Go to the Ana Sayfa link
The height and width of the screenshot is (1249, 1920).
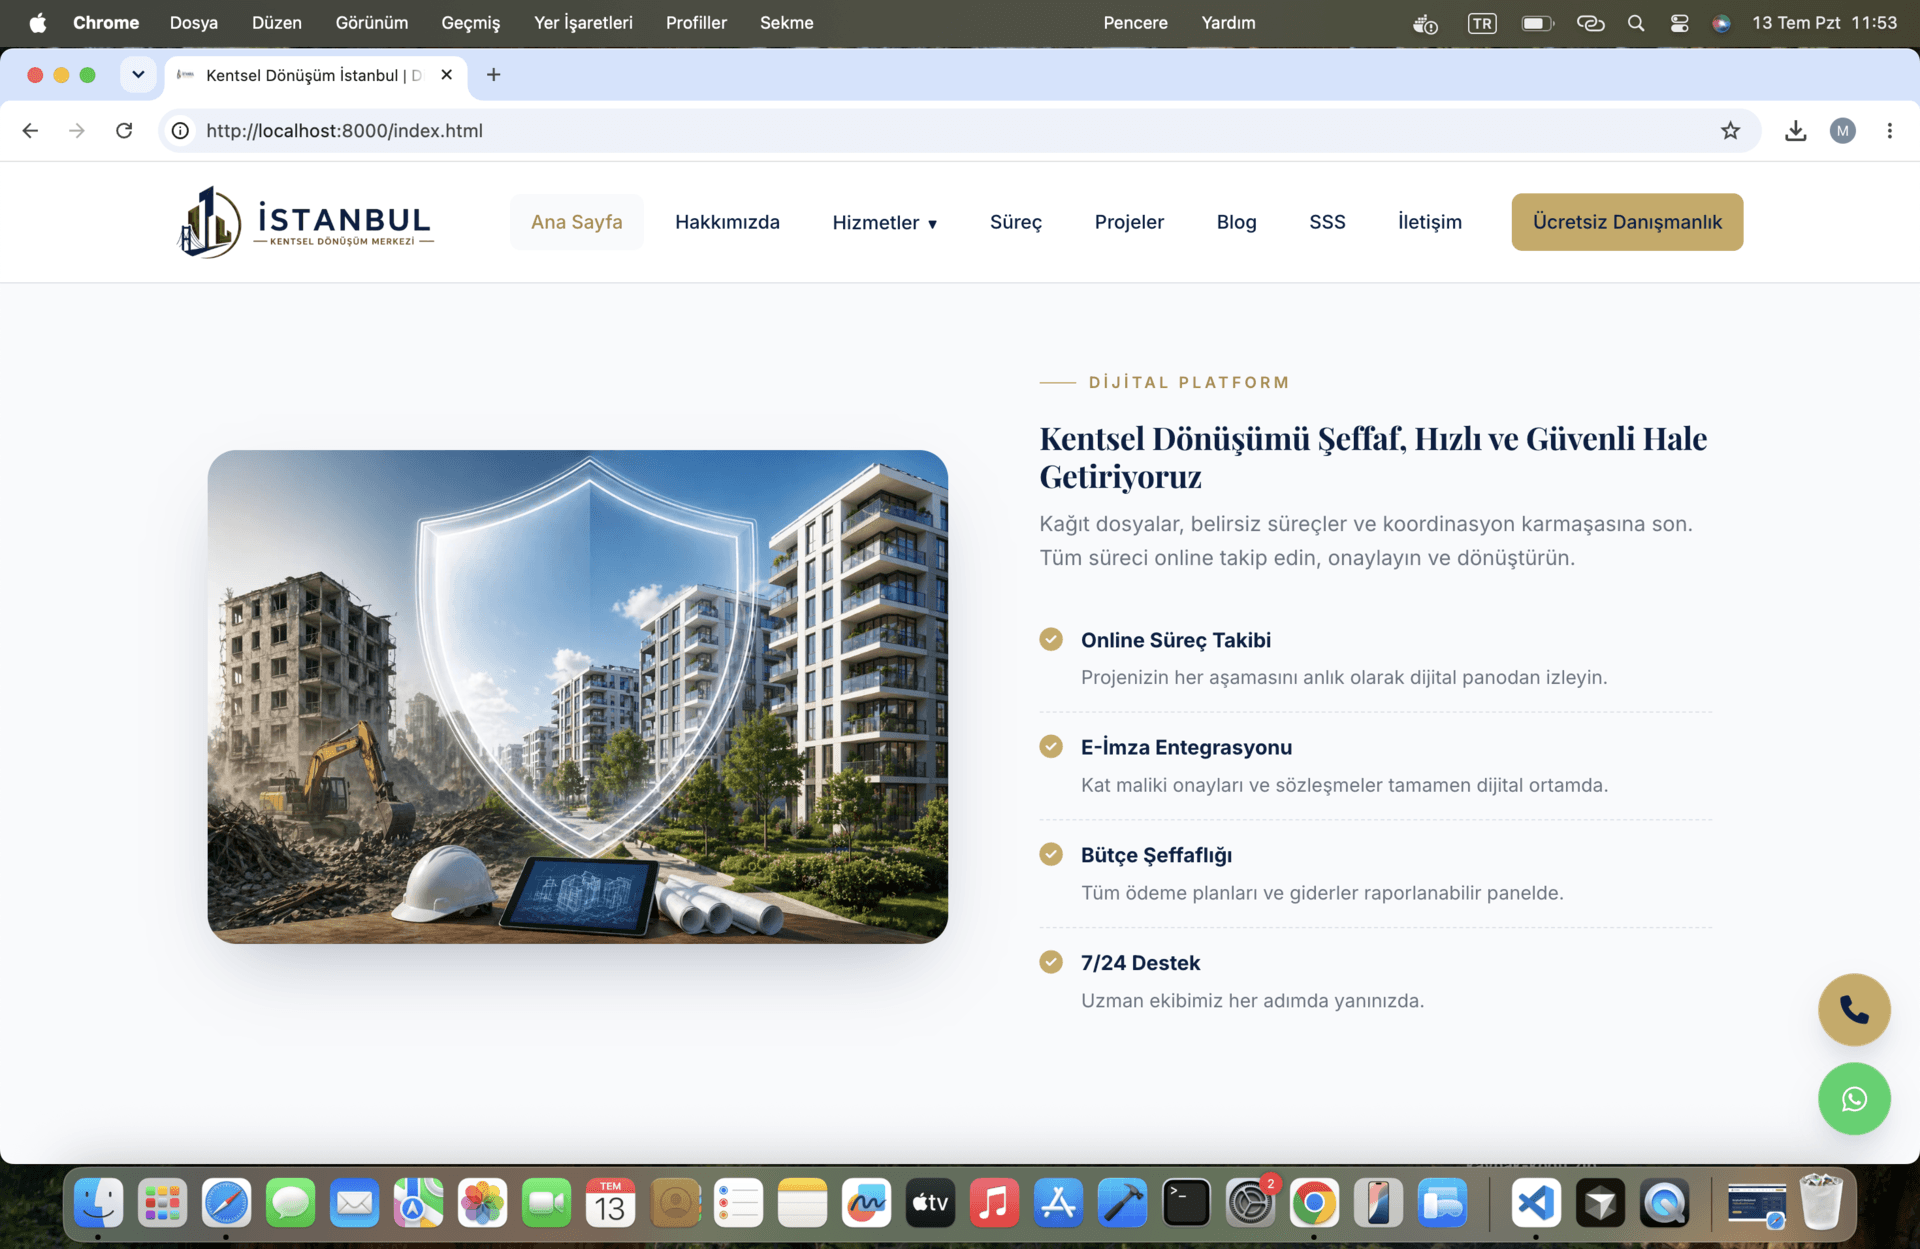point(576,222)
